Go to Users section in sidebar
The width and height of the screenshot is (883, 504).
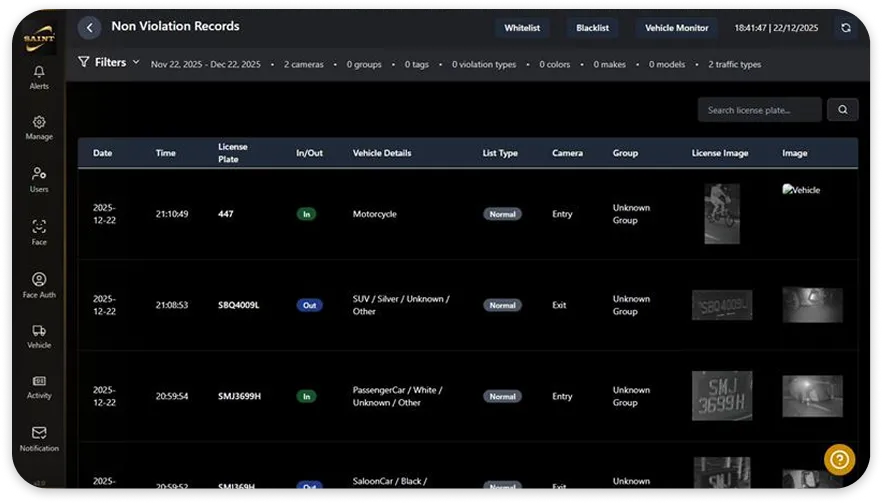pos(39,175)
